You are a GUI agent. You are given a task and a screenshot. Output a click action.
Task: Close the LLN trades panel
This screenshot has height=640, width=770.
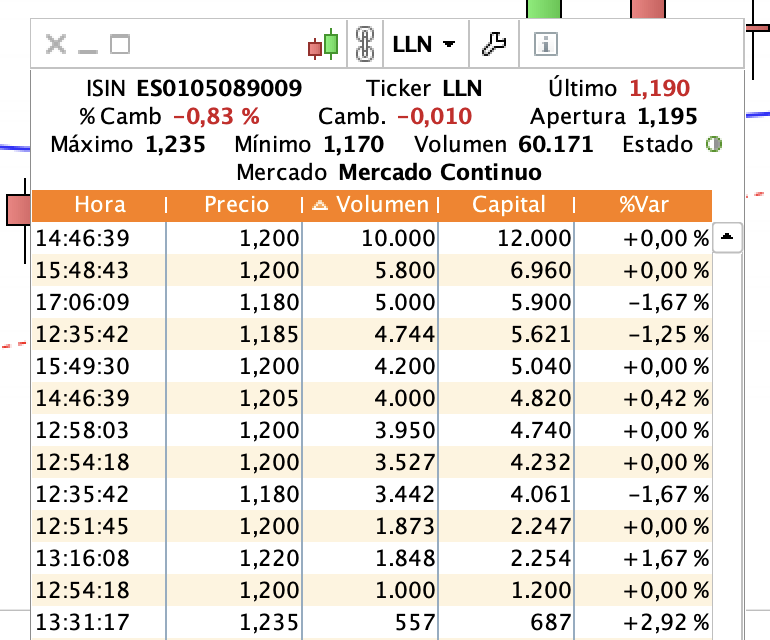[x=57, y=45]
